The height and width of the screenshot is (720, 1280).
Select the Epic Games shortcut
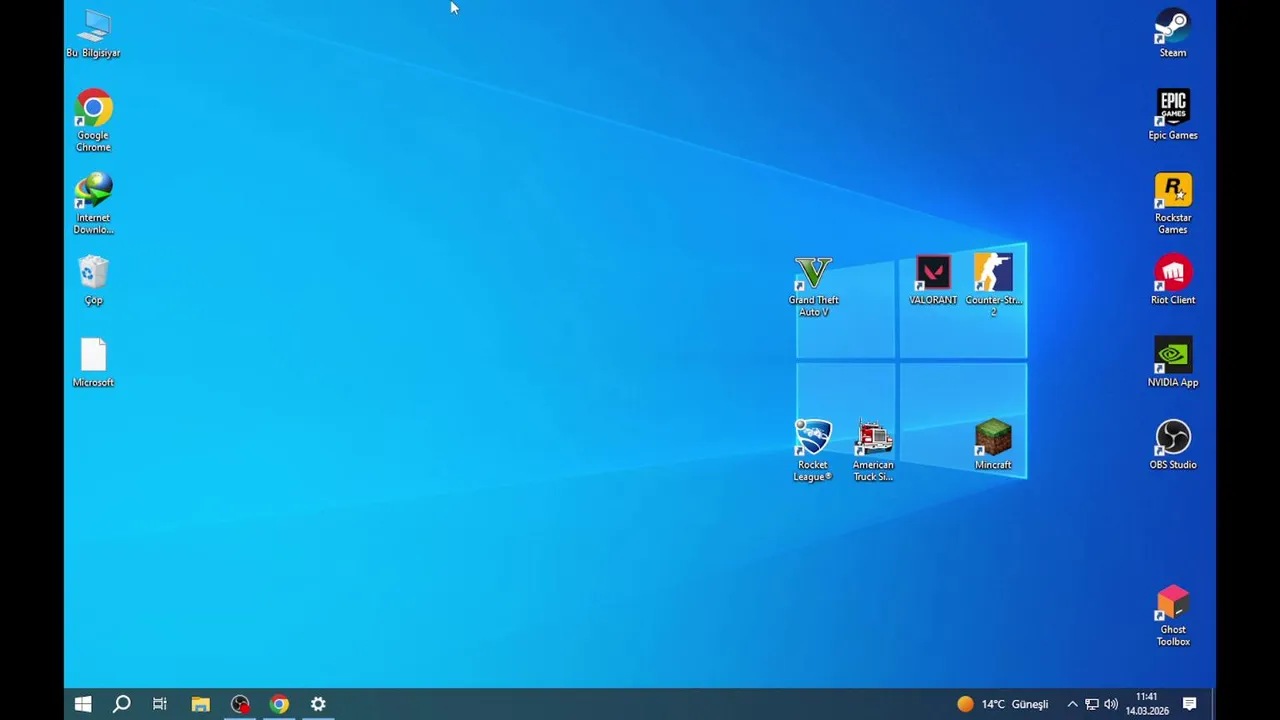(x=1173, y=115)
